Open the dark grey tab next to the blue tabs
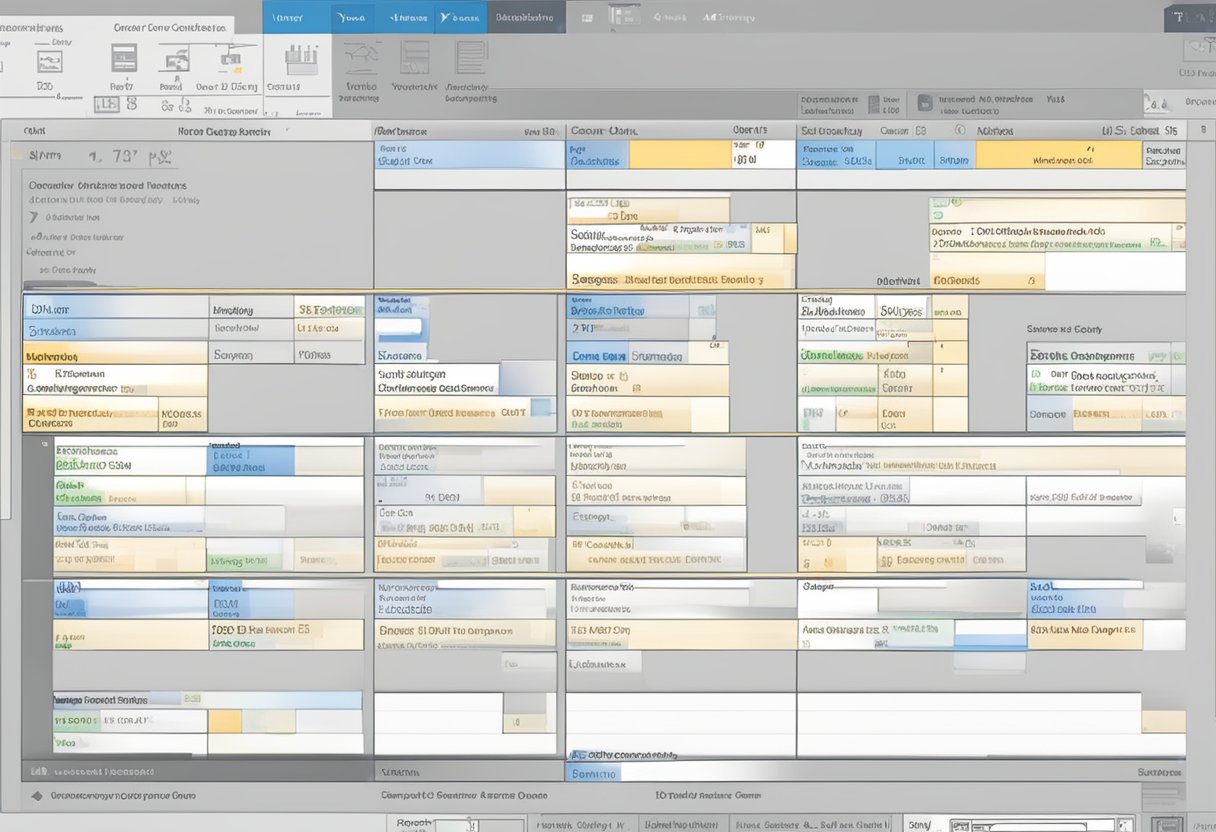The image size is (1216, 832). [x=526, y=17]
